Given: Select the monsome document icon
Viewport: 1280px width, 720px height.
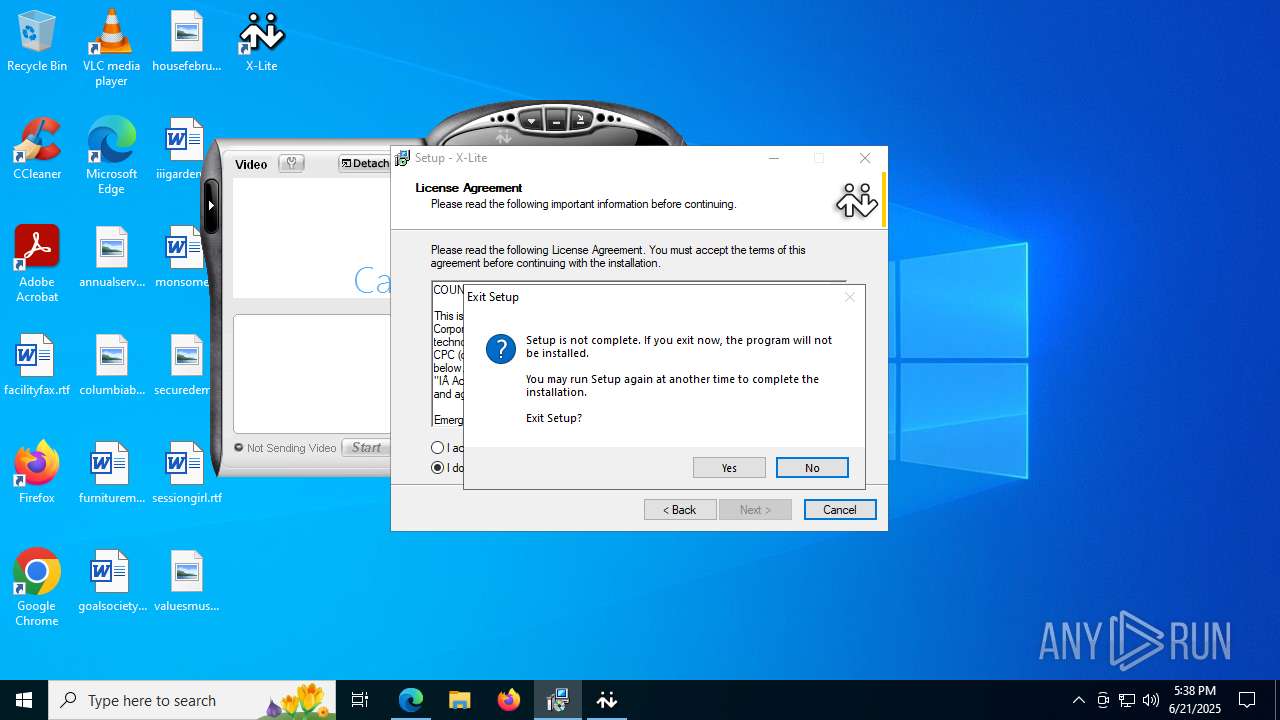Looking at the screenshot, I should pyautogui.click(x=183, y=258).
